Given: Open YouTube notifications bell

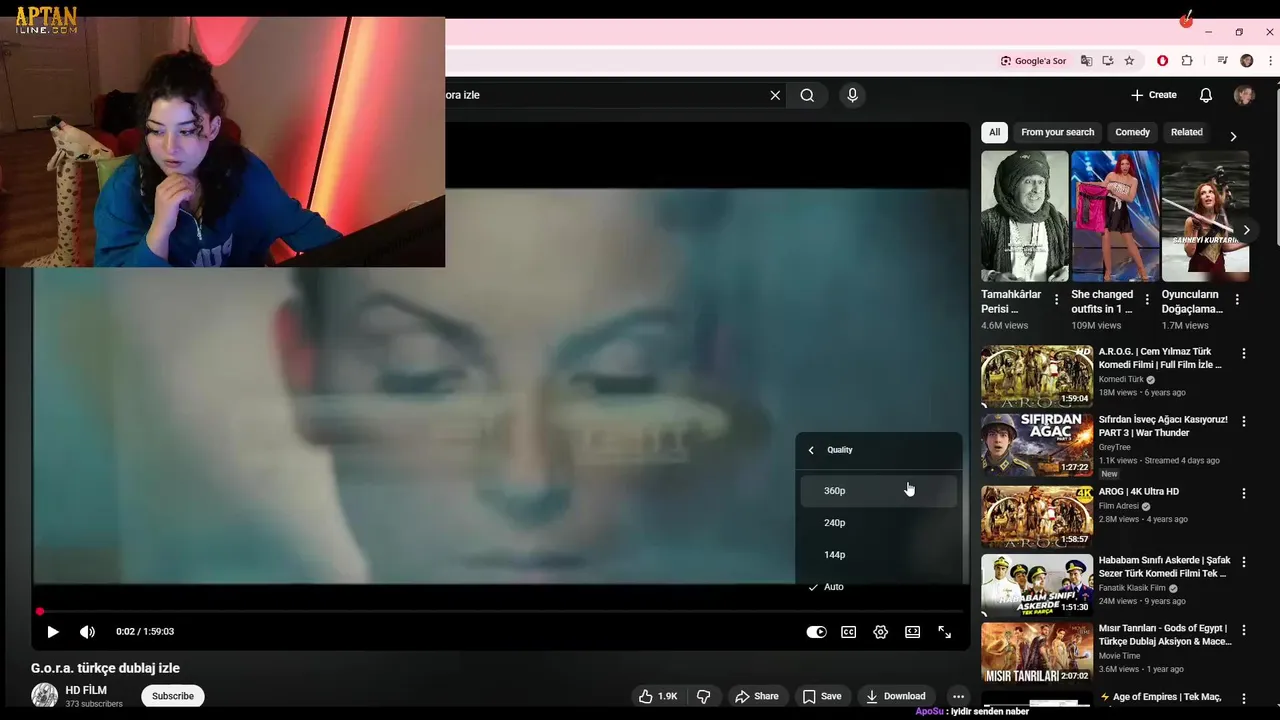Looking at the screenshot, I should point(1206,95).
